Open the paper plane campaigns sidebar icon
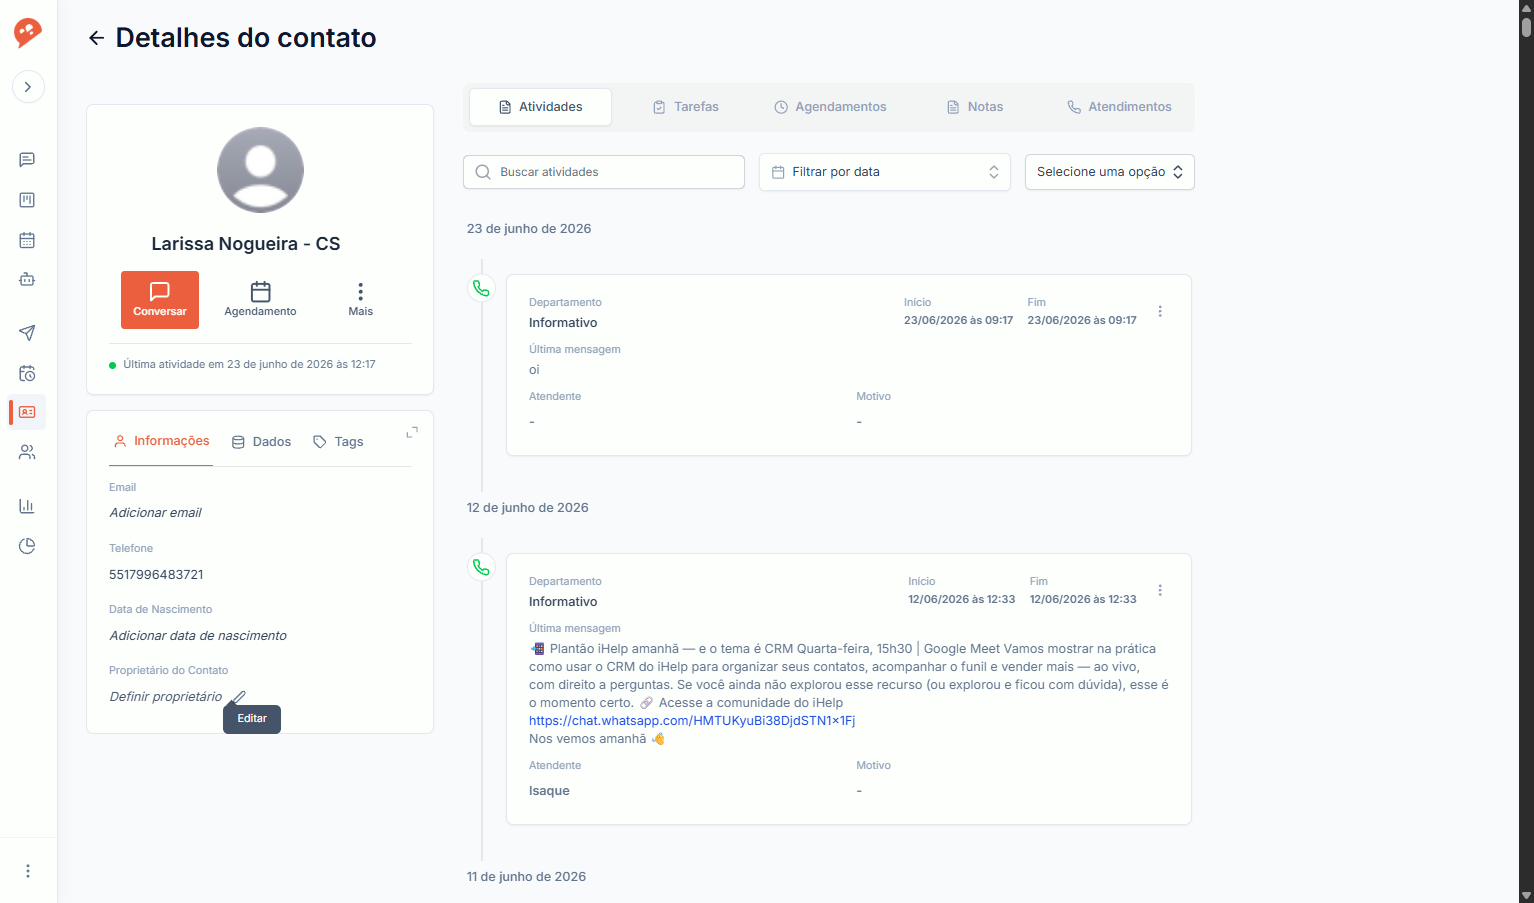Image resolution: width=1534 pixels, height=903 pixels. tap(27, 333)
